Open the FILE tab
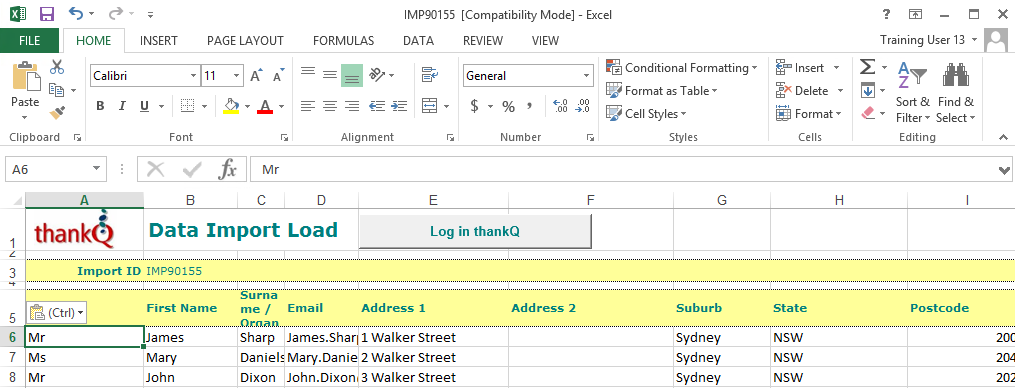Screen dimensions: 1015x388 30,40
